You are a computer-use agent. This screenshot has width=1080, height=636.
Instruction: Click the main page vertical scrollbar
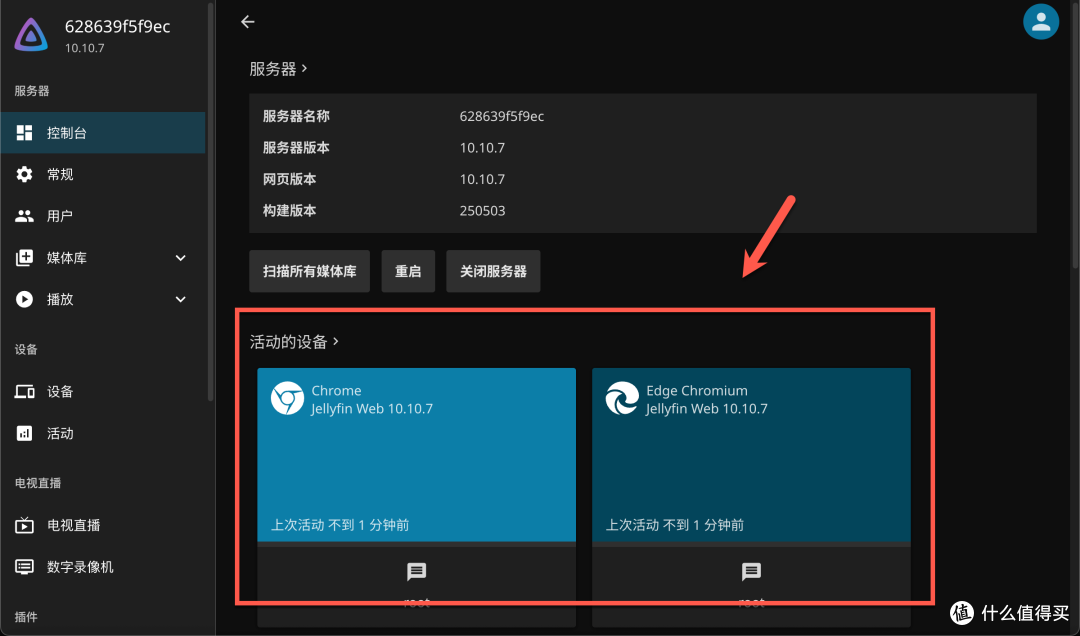point(1076,134)
